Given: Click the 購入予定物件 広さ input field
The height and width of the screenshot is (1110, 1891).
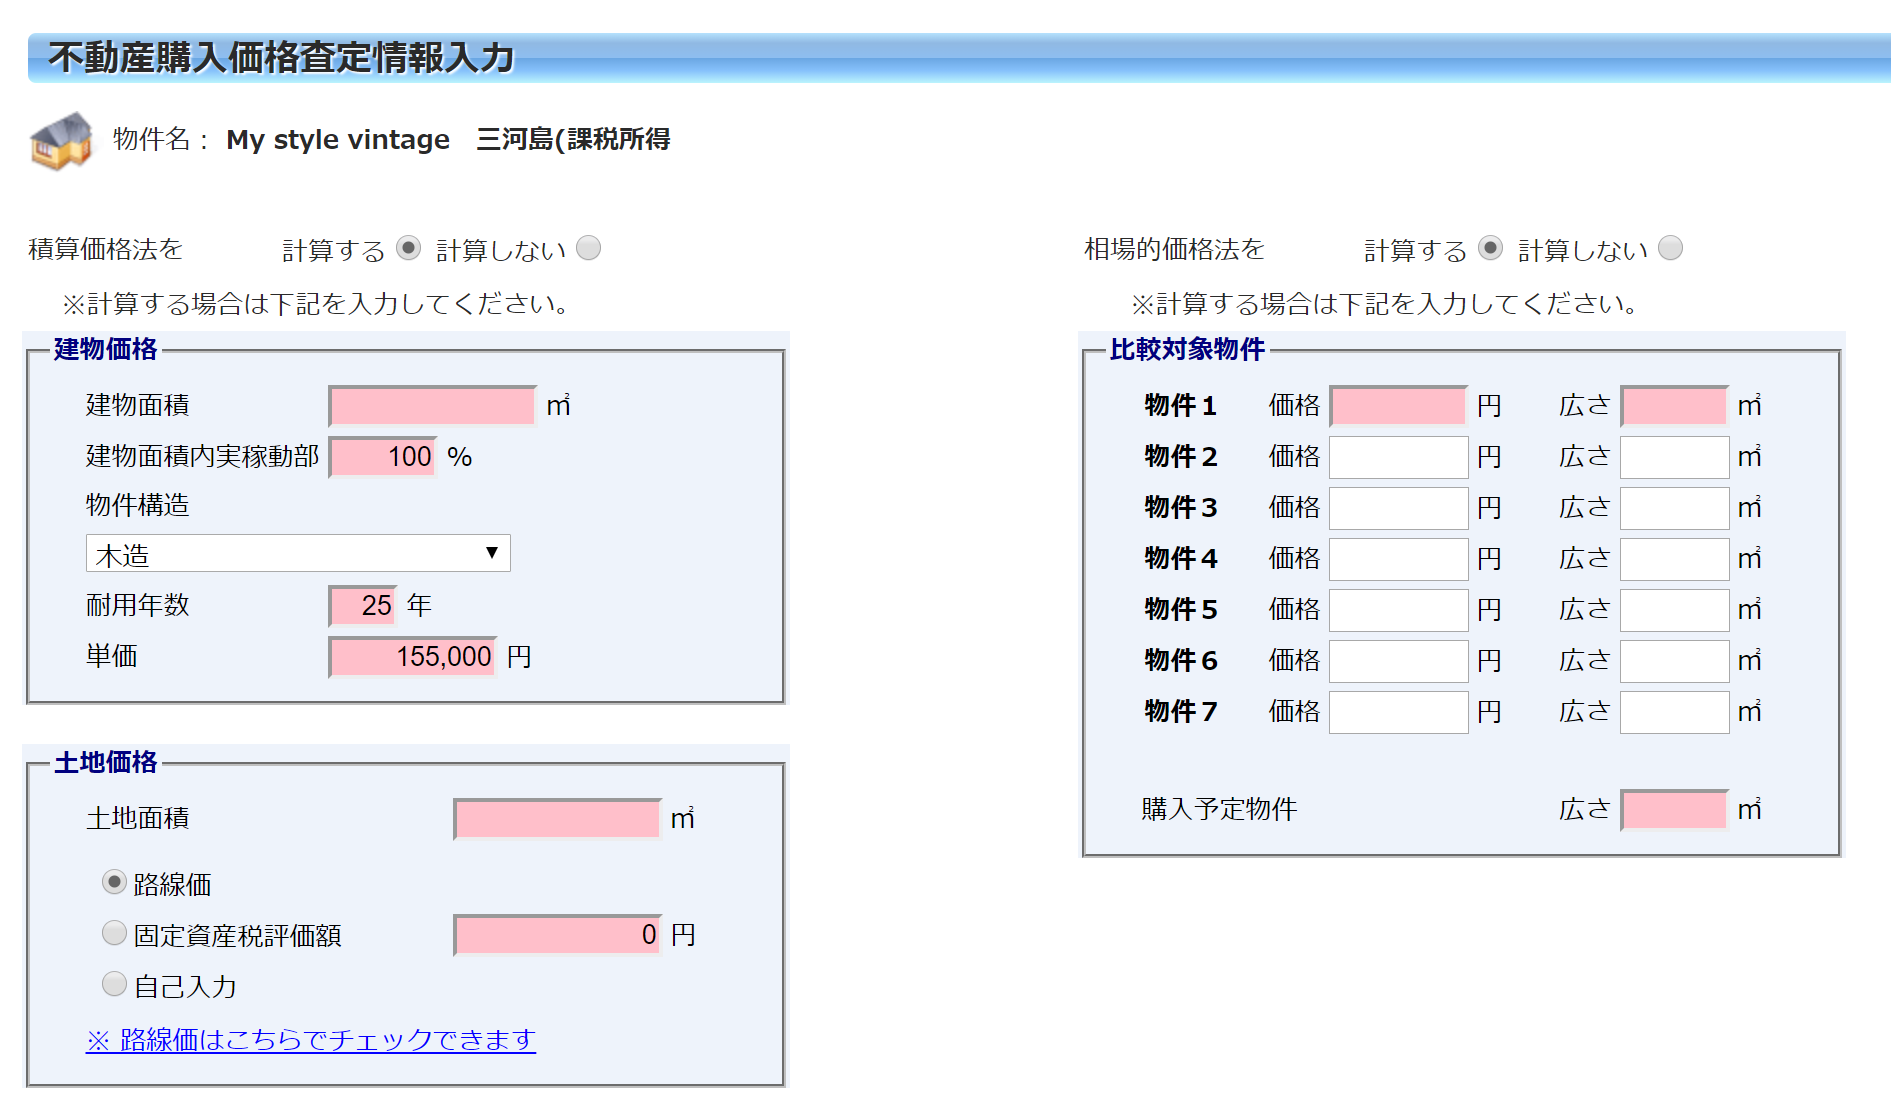Looking at the screenshot, I should 1674,810.
